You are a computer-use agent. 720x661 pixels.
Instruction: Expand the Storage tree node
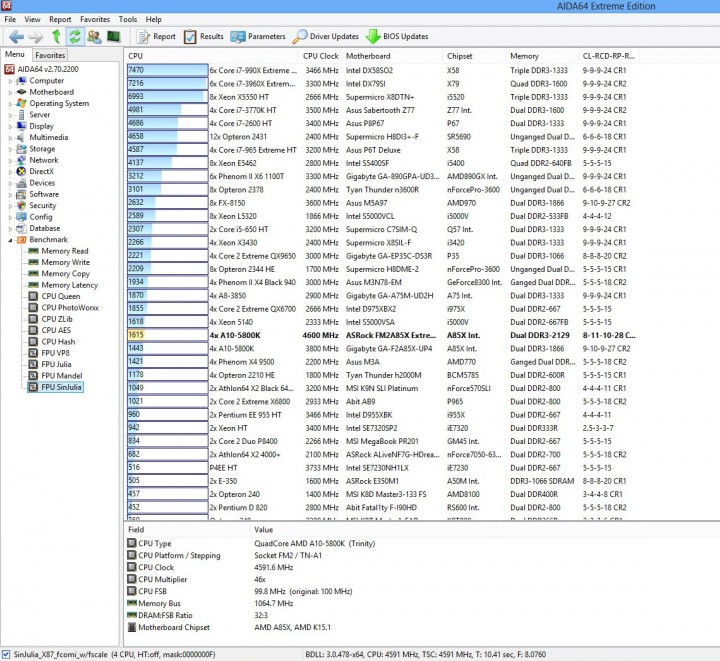(x=10, y=149)
